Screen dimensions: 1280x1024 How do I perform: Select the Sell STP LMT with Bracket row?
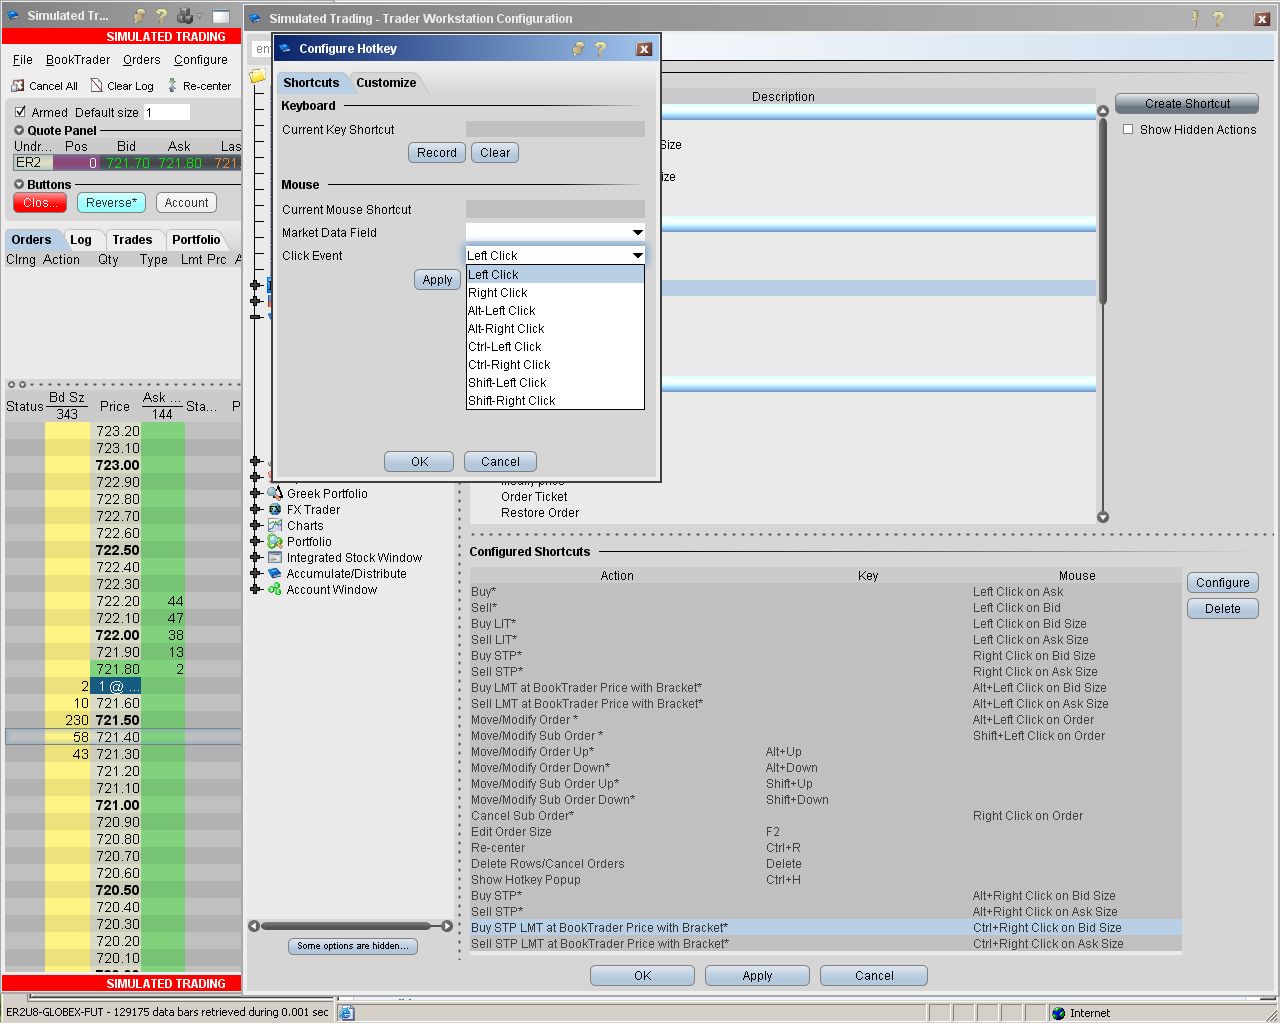pos(600,944)
